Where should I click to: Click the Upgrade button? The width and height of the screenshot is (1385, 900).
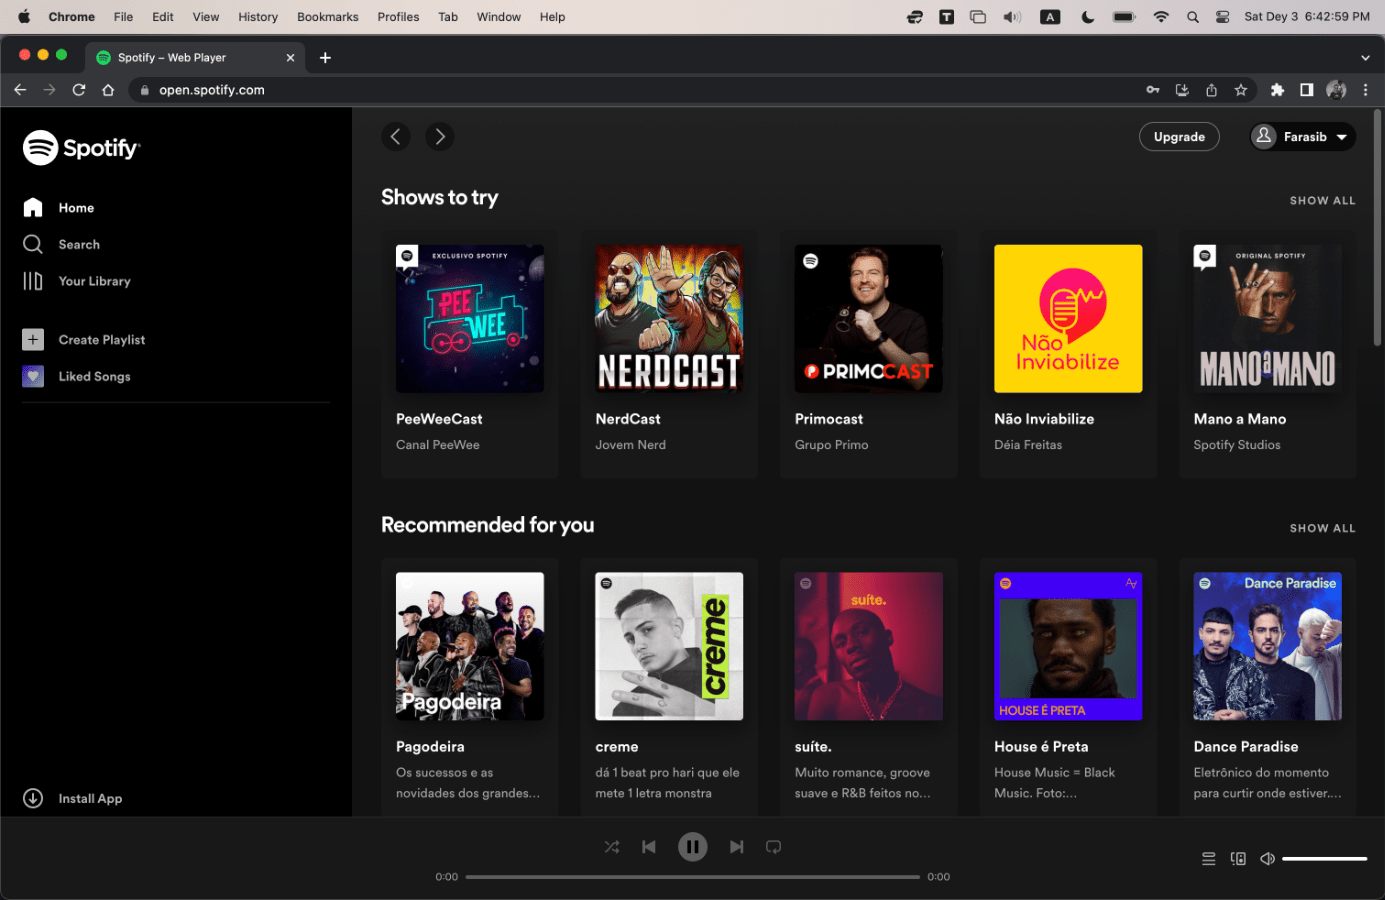click(1179, 137)
